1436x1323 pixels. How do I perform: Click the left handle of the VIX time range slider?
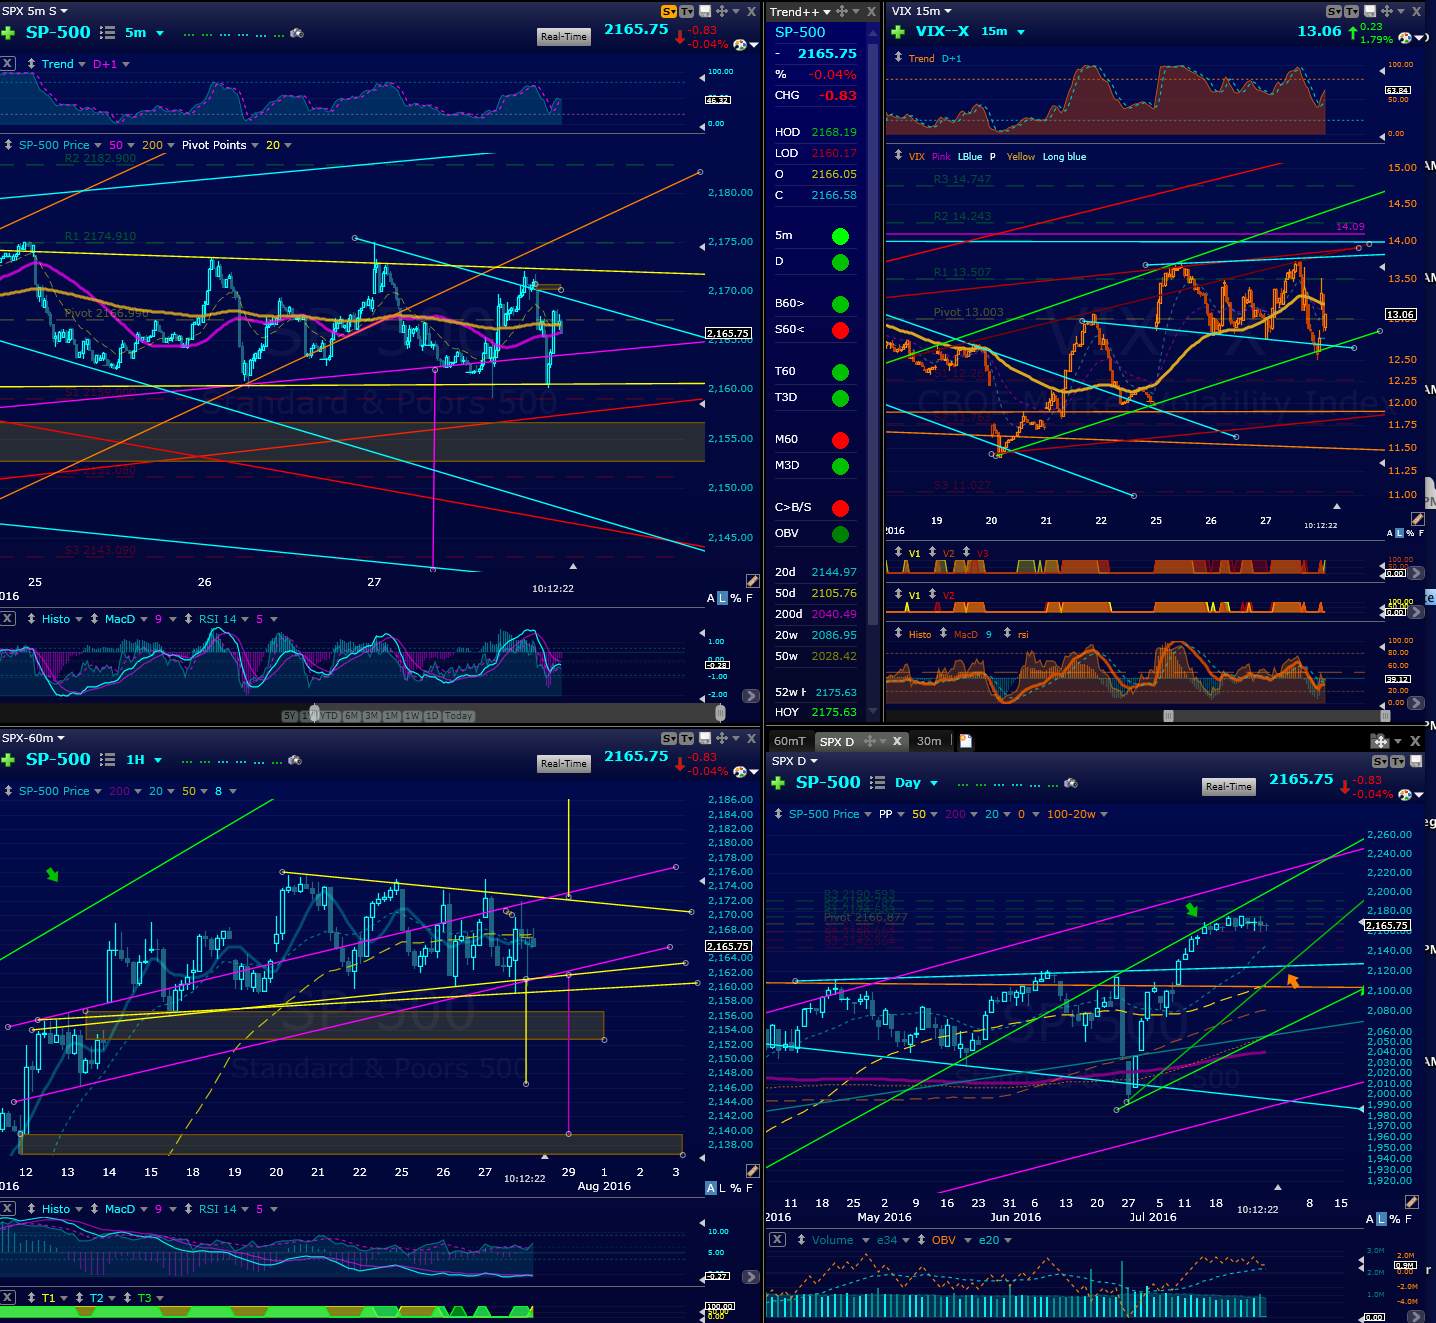coord(1168,716)
